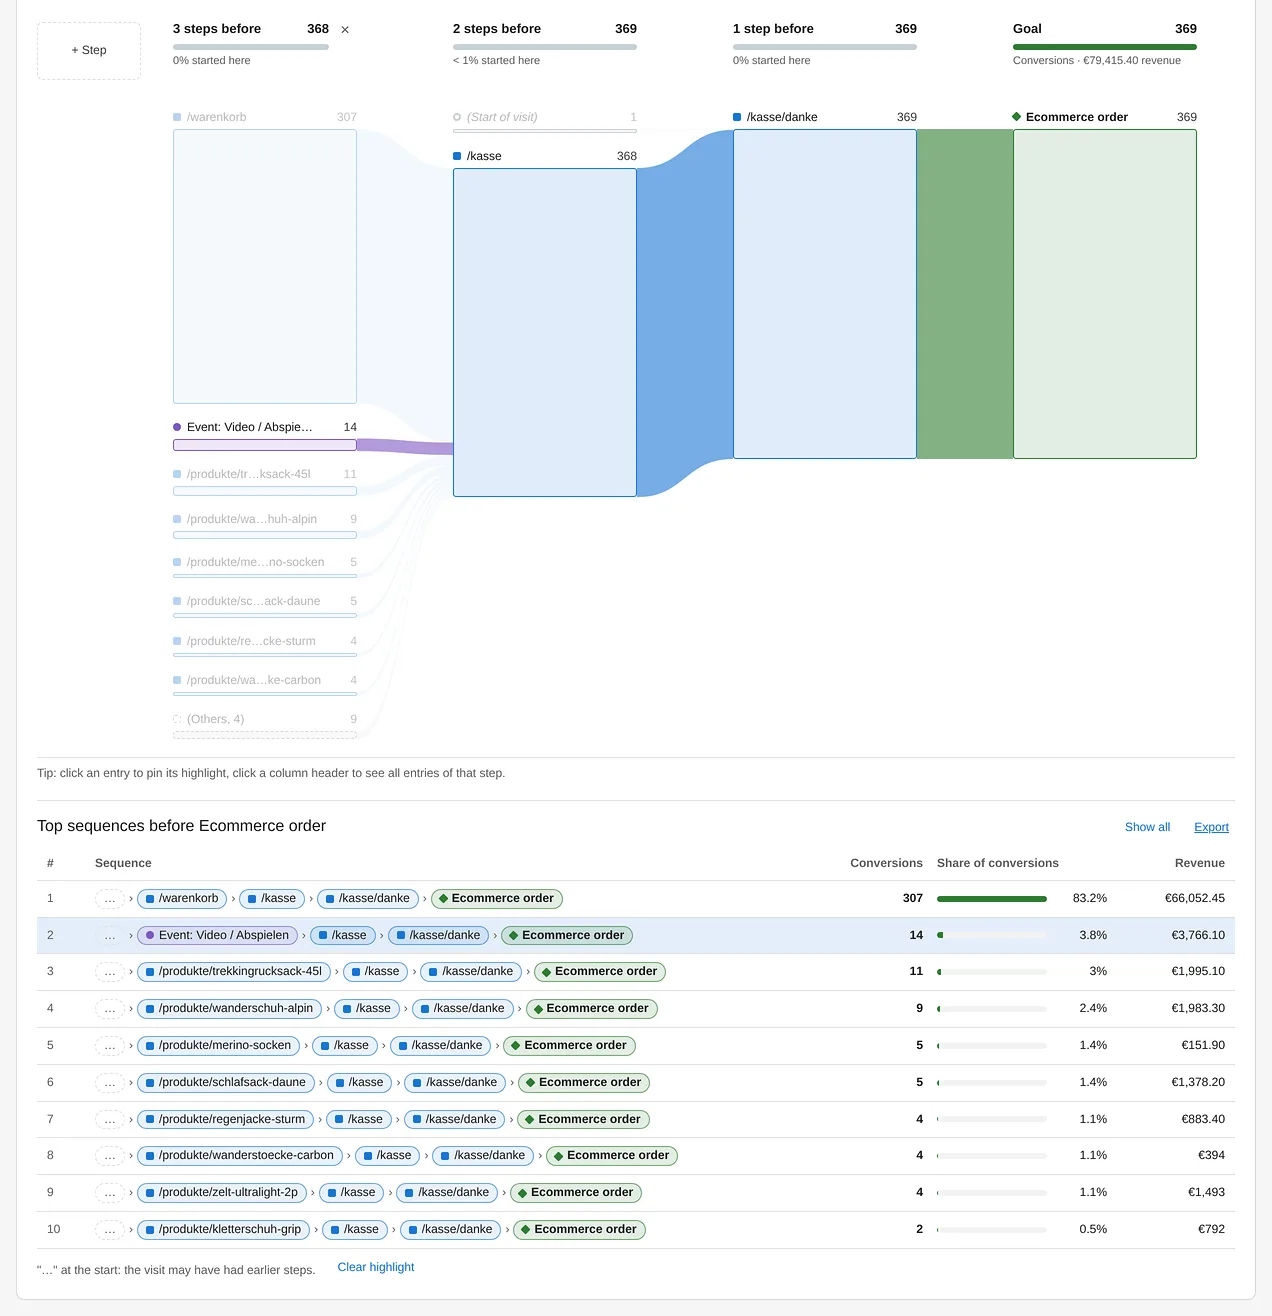Image resolution: width=1272 pixels, height=1316 pixels.
Task: Pin the regenjacke-sturm flow entry
Action: (265, 646)
